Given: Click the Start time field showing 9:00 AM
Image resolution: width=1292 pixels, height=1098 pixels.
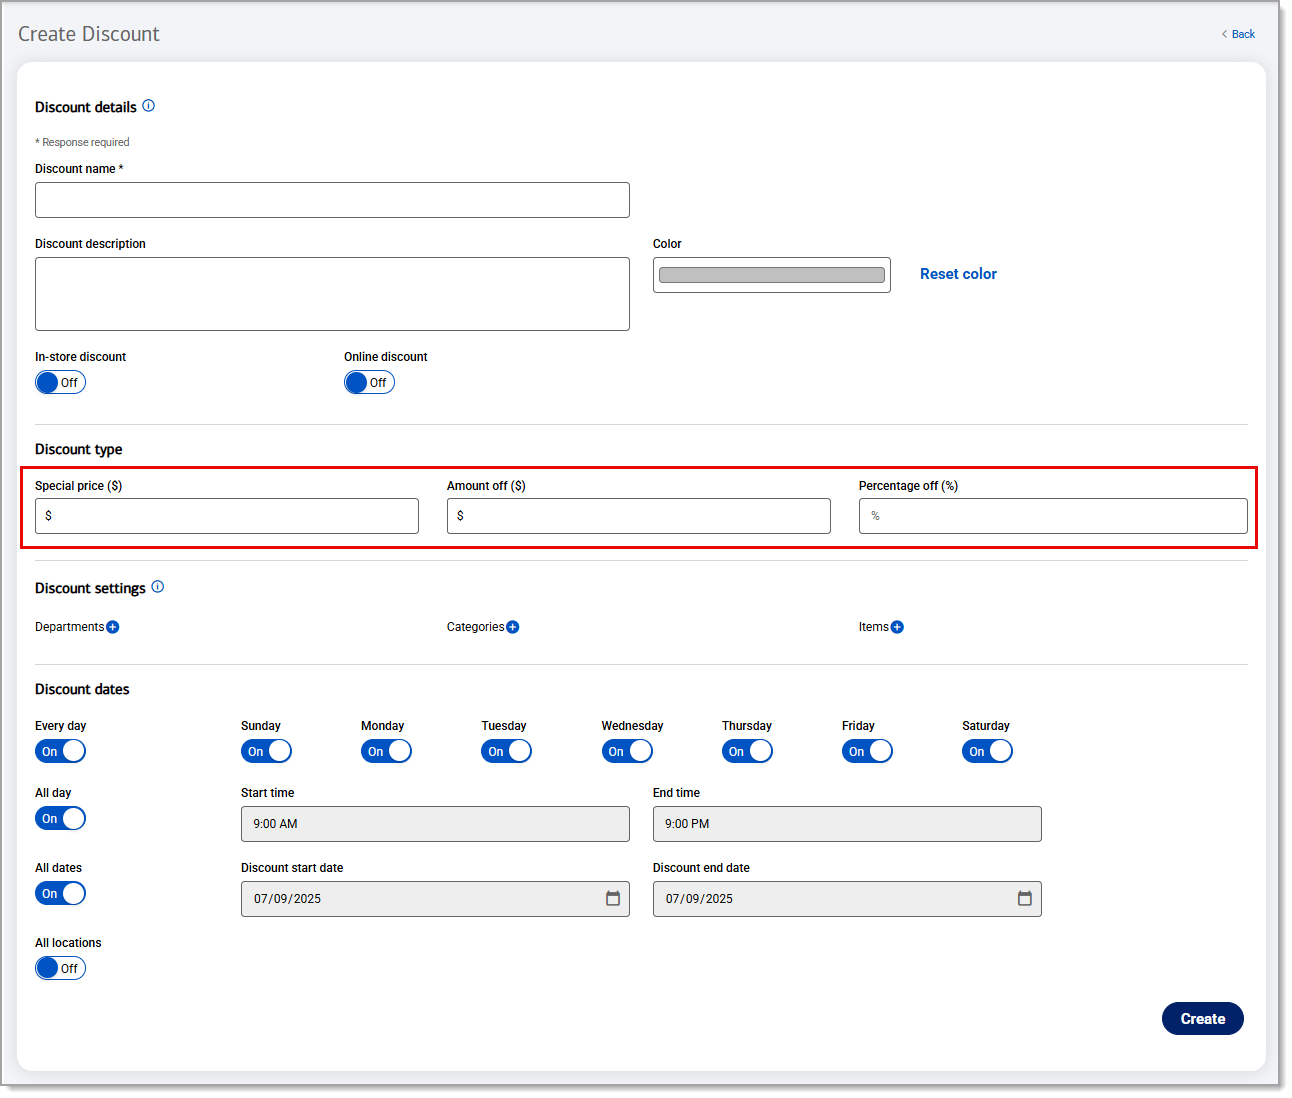Looking at the screenshot, I should coord(435,824).
